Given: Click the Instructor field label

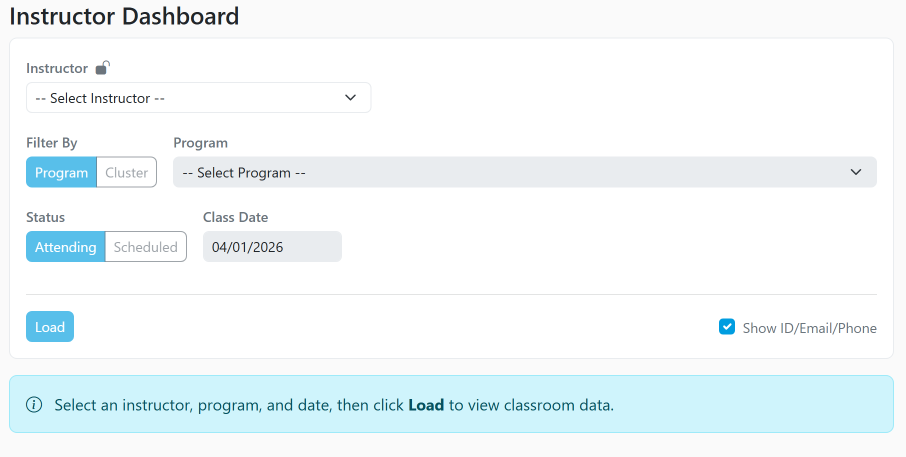Looking at the screenshot, I should [57, 69].
